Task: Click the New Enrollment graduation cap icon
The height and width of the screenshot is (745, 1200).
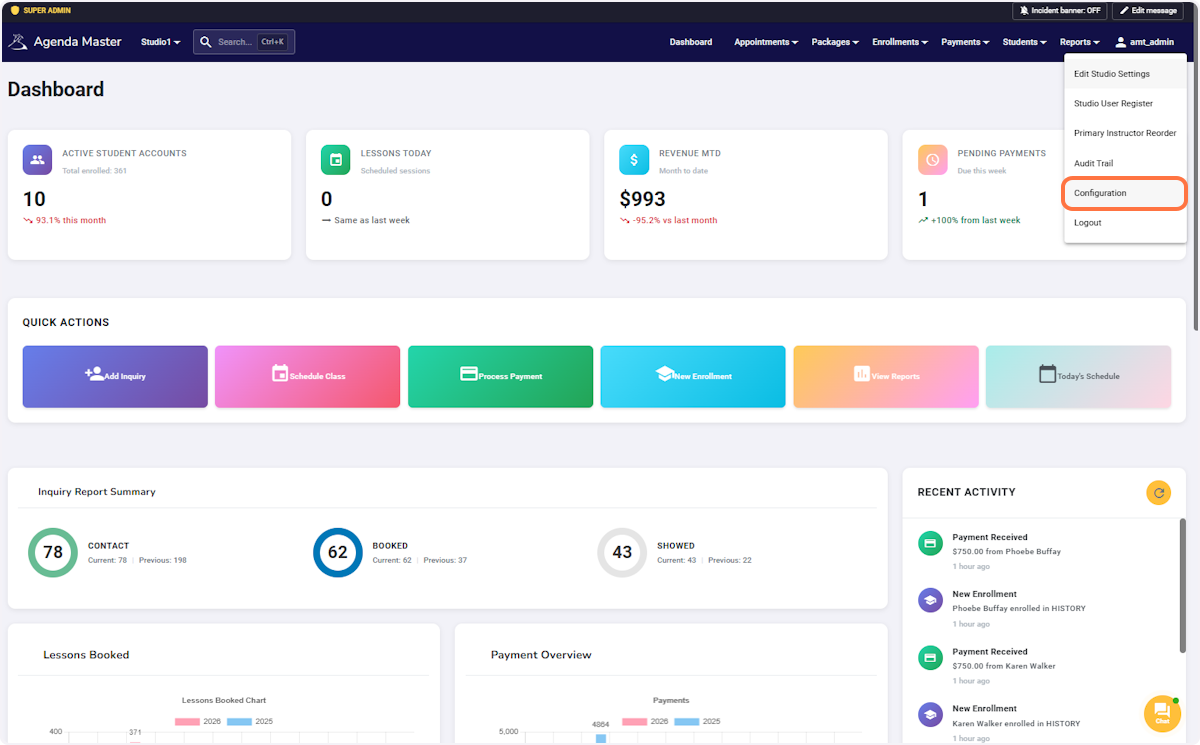Action: point(665,374)
